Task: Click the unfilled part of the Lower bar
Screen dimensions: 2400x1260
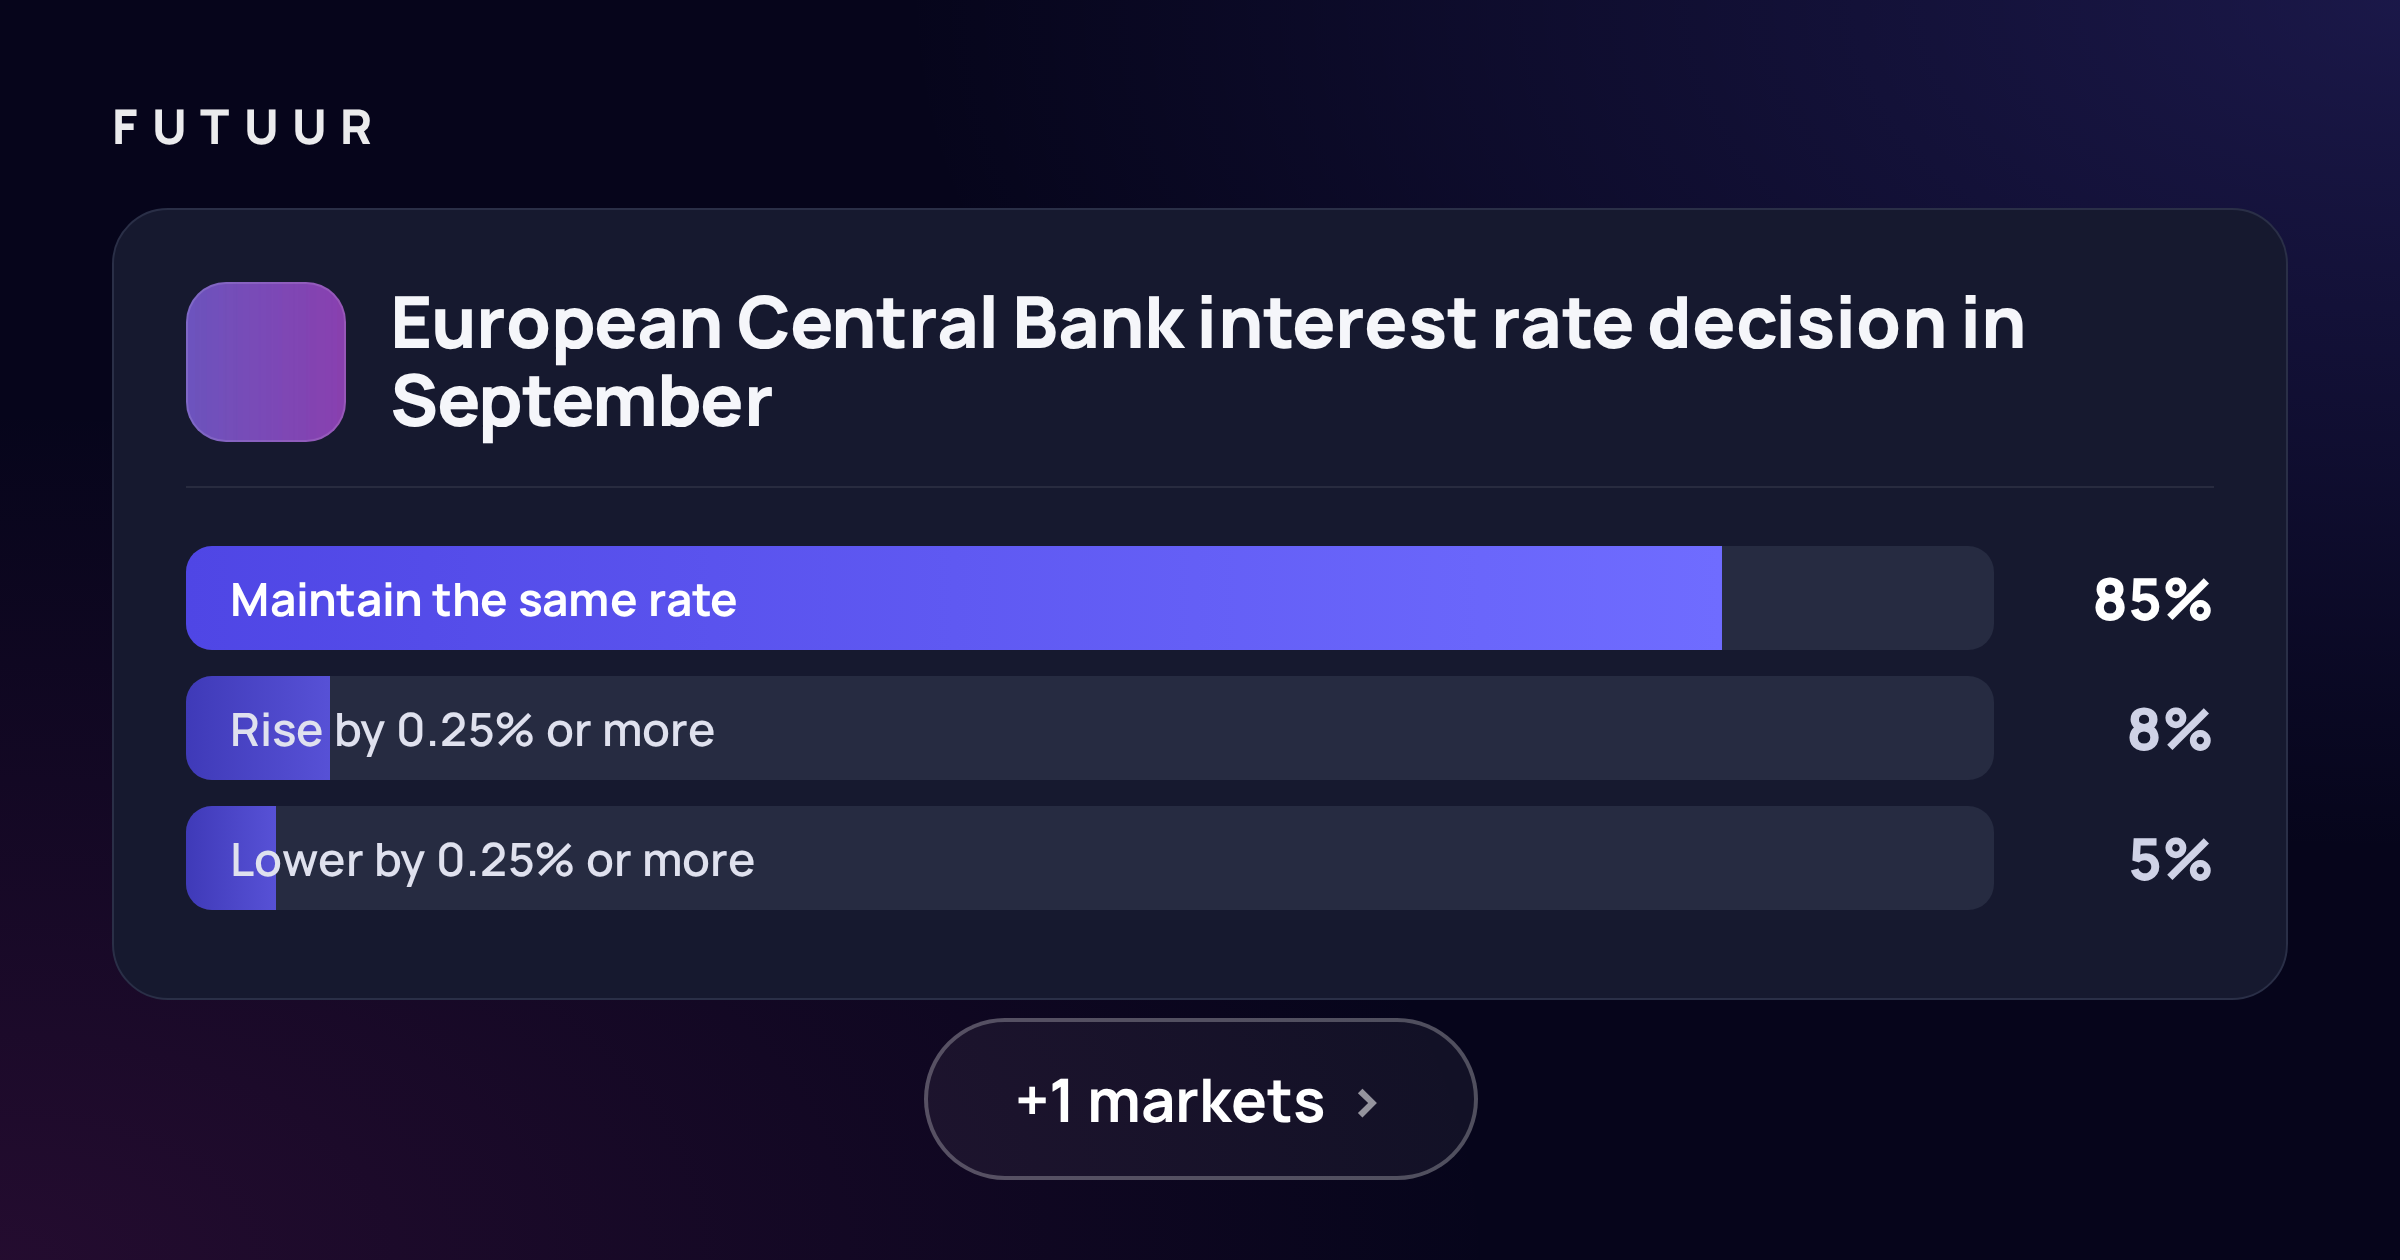Action: pyautogui.click(x=1135, y=858)
